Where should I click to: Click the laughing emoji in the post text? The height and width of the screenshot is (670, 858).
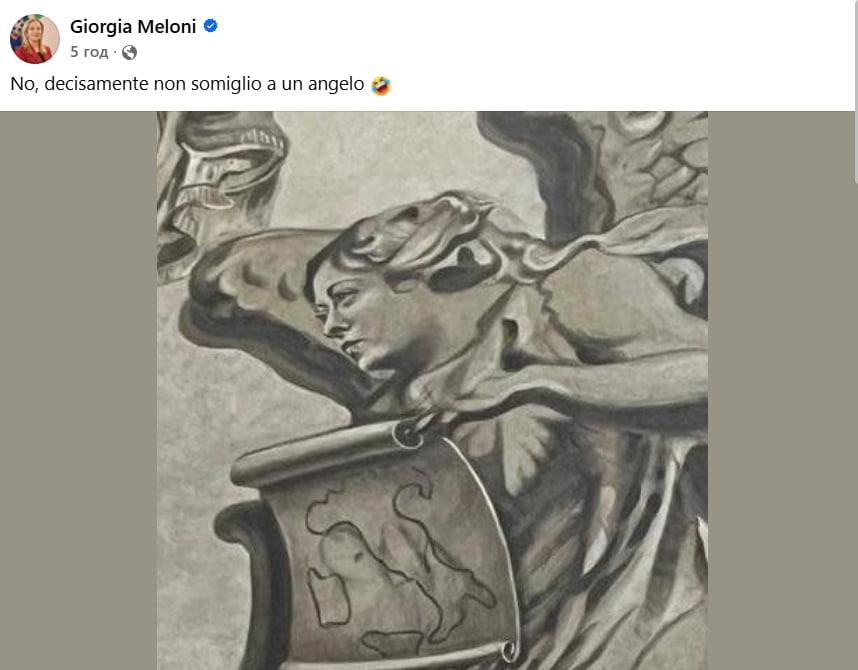380,86
